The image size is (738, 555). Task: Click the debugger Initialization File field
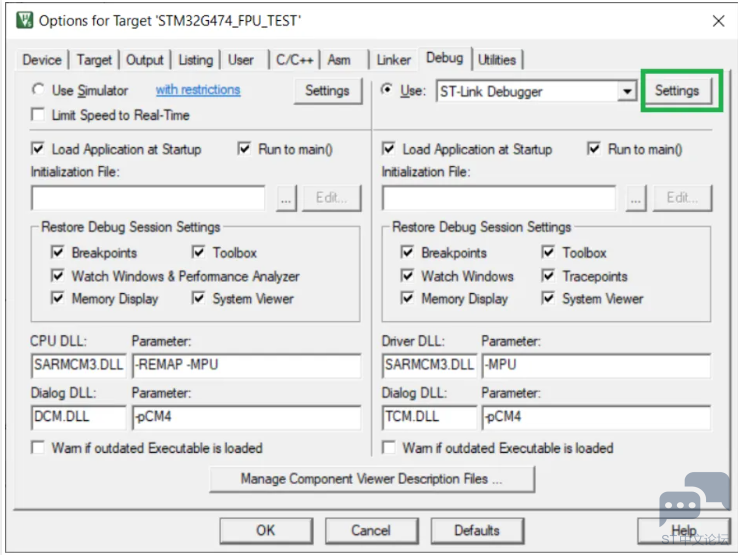coord(499,198)
